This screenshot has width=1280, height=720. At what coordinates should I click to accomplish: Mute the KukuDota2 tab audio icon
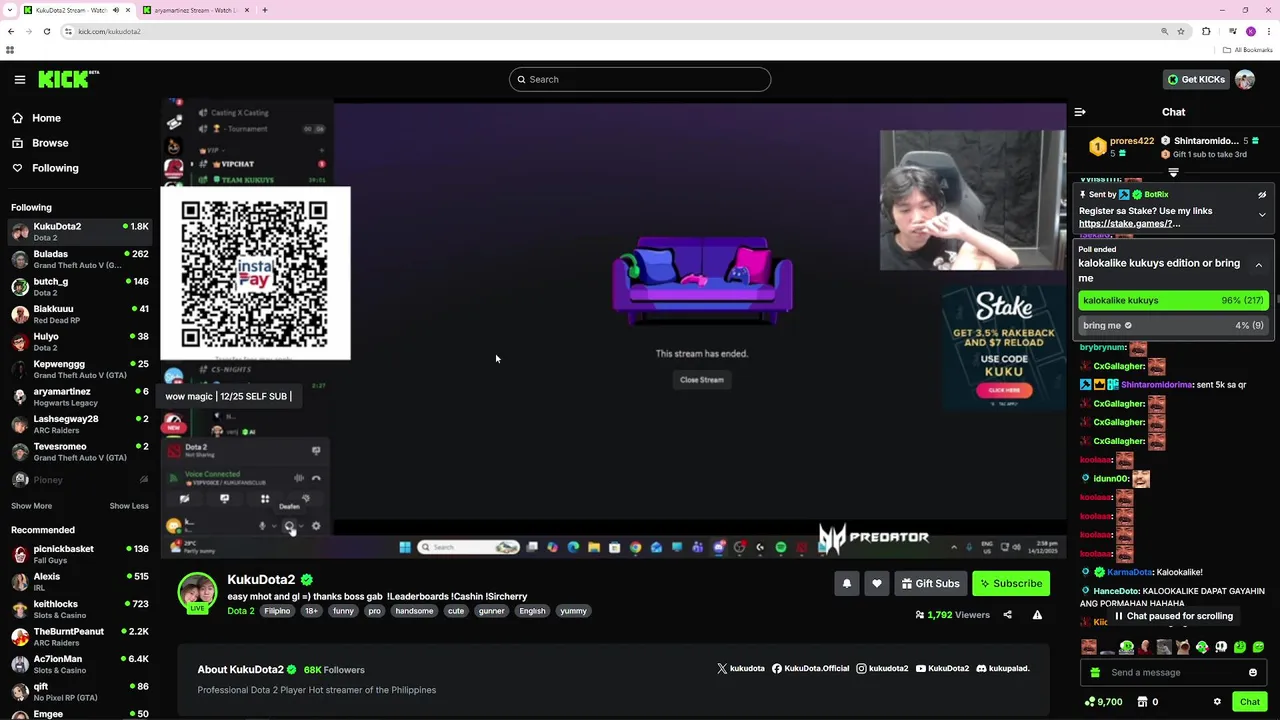pos(115,10)
